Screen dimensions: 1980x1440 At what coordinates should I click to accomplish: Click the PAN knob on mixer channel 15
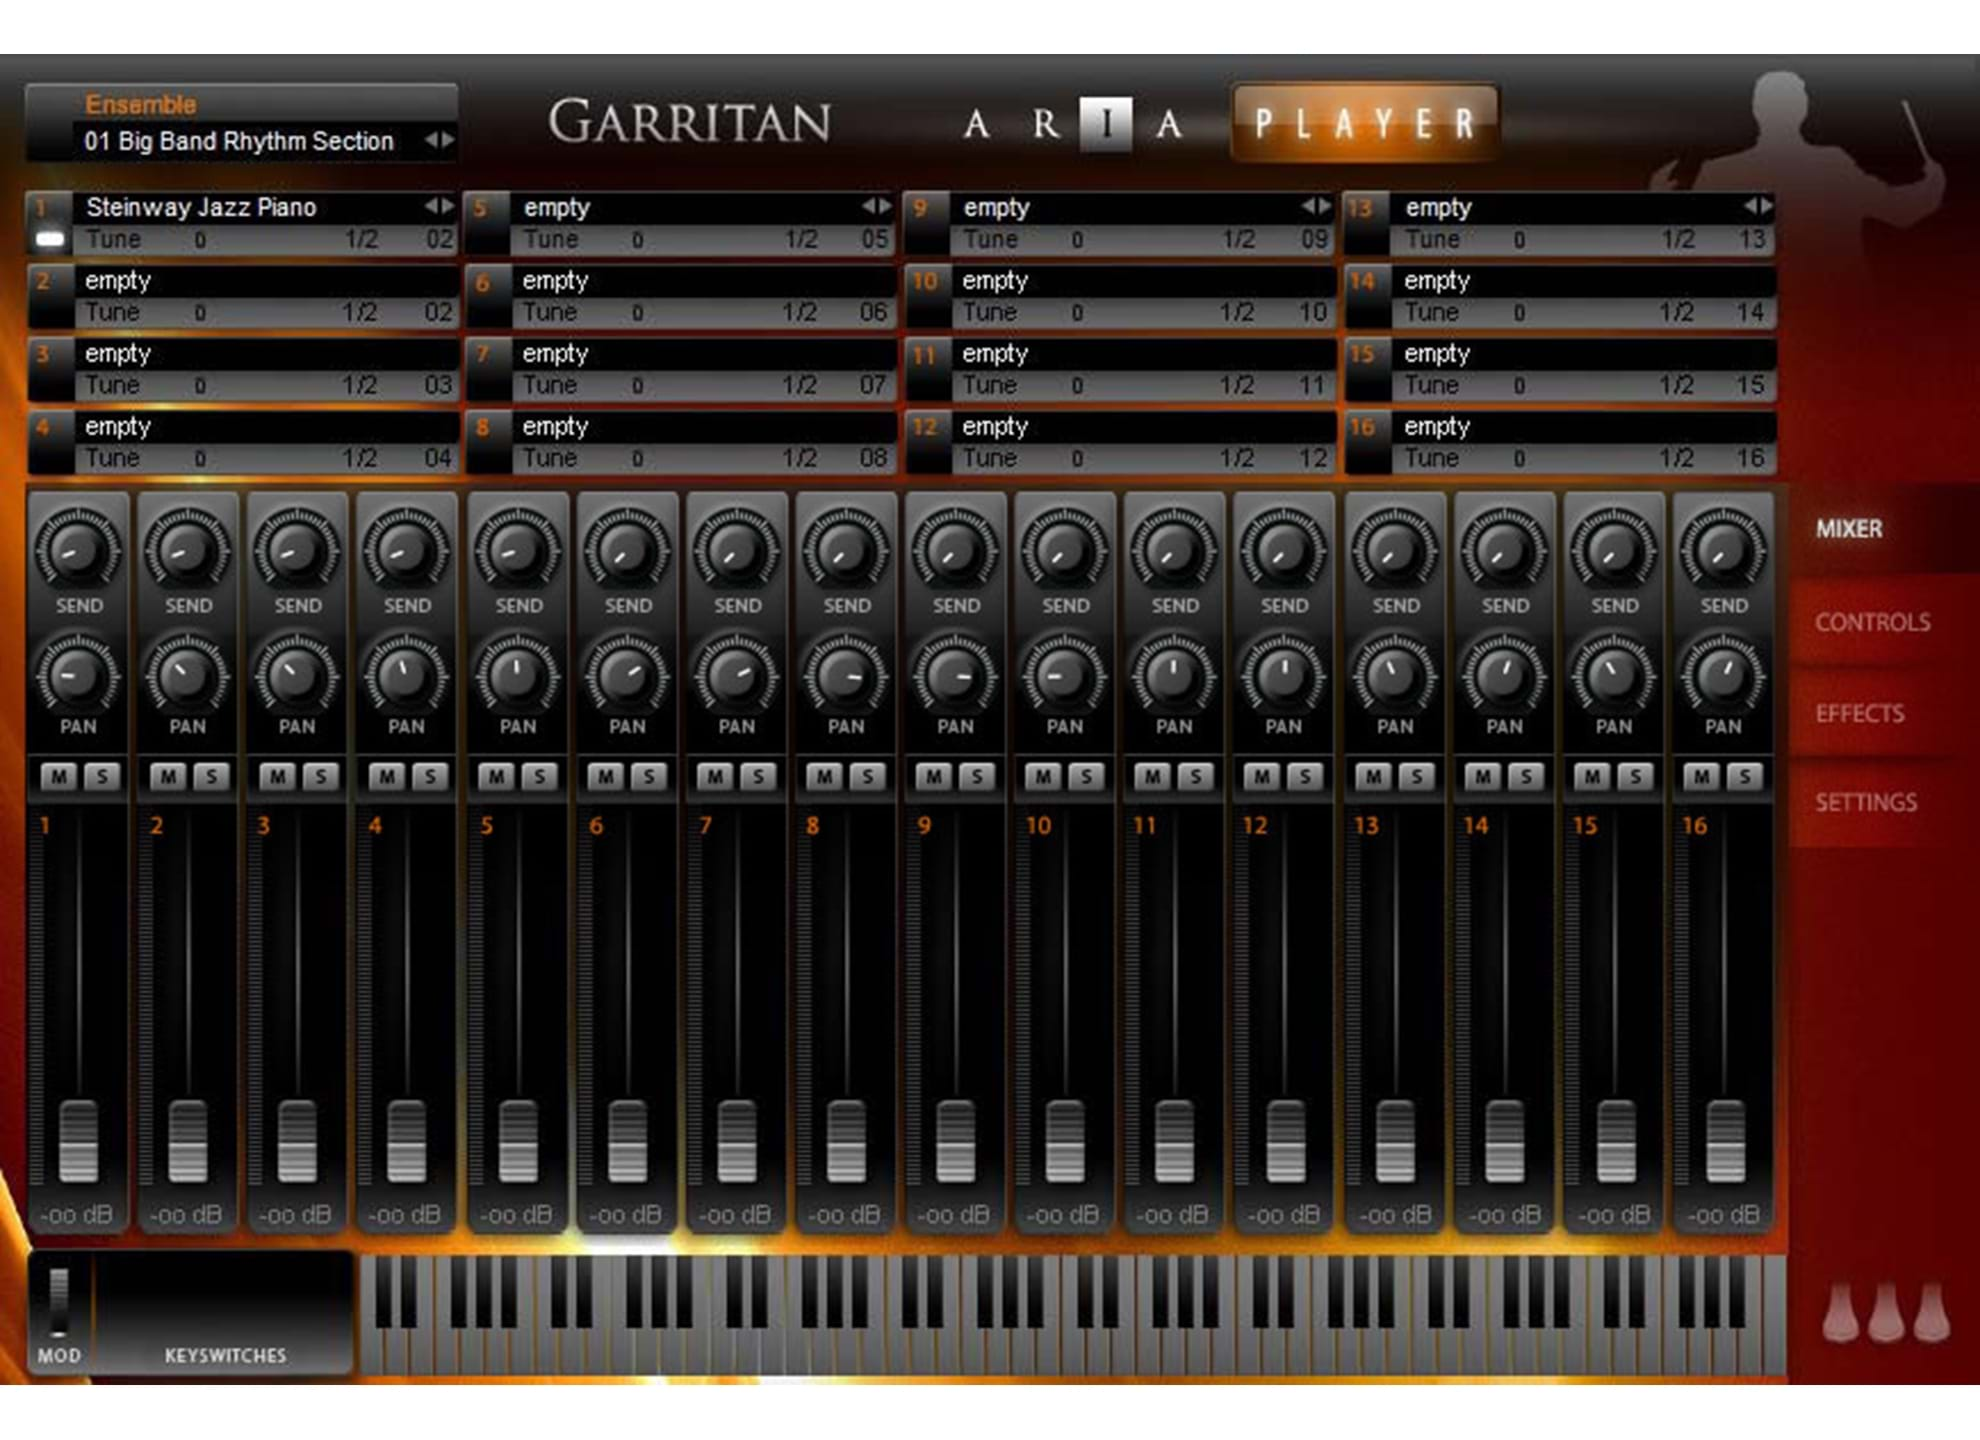1613,676
